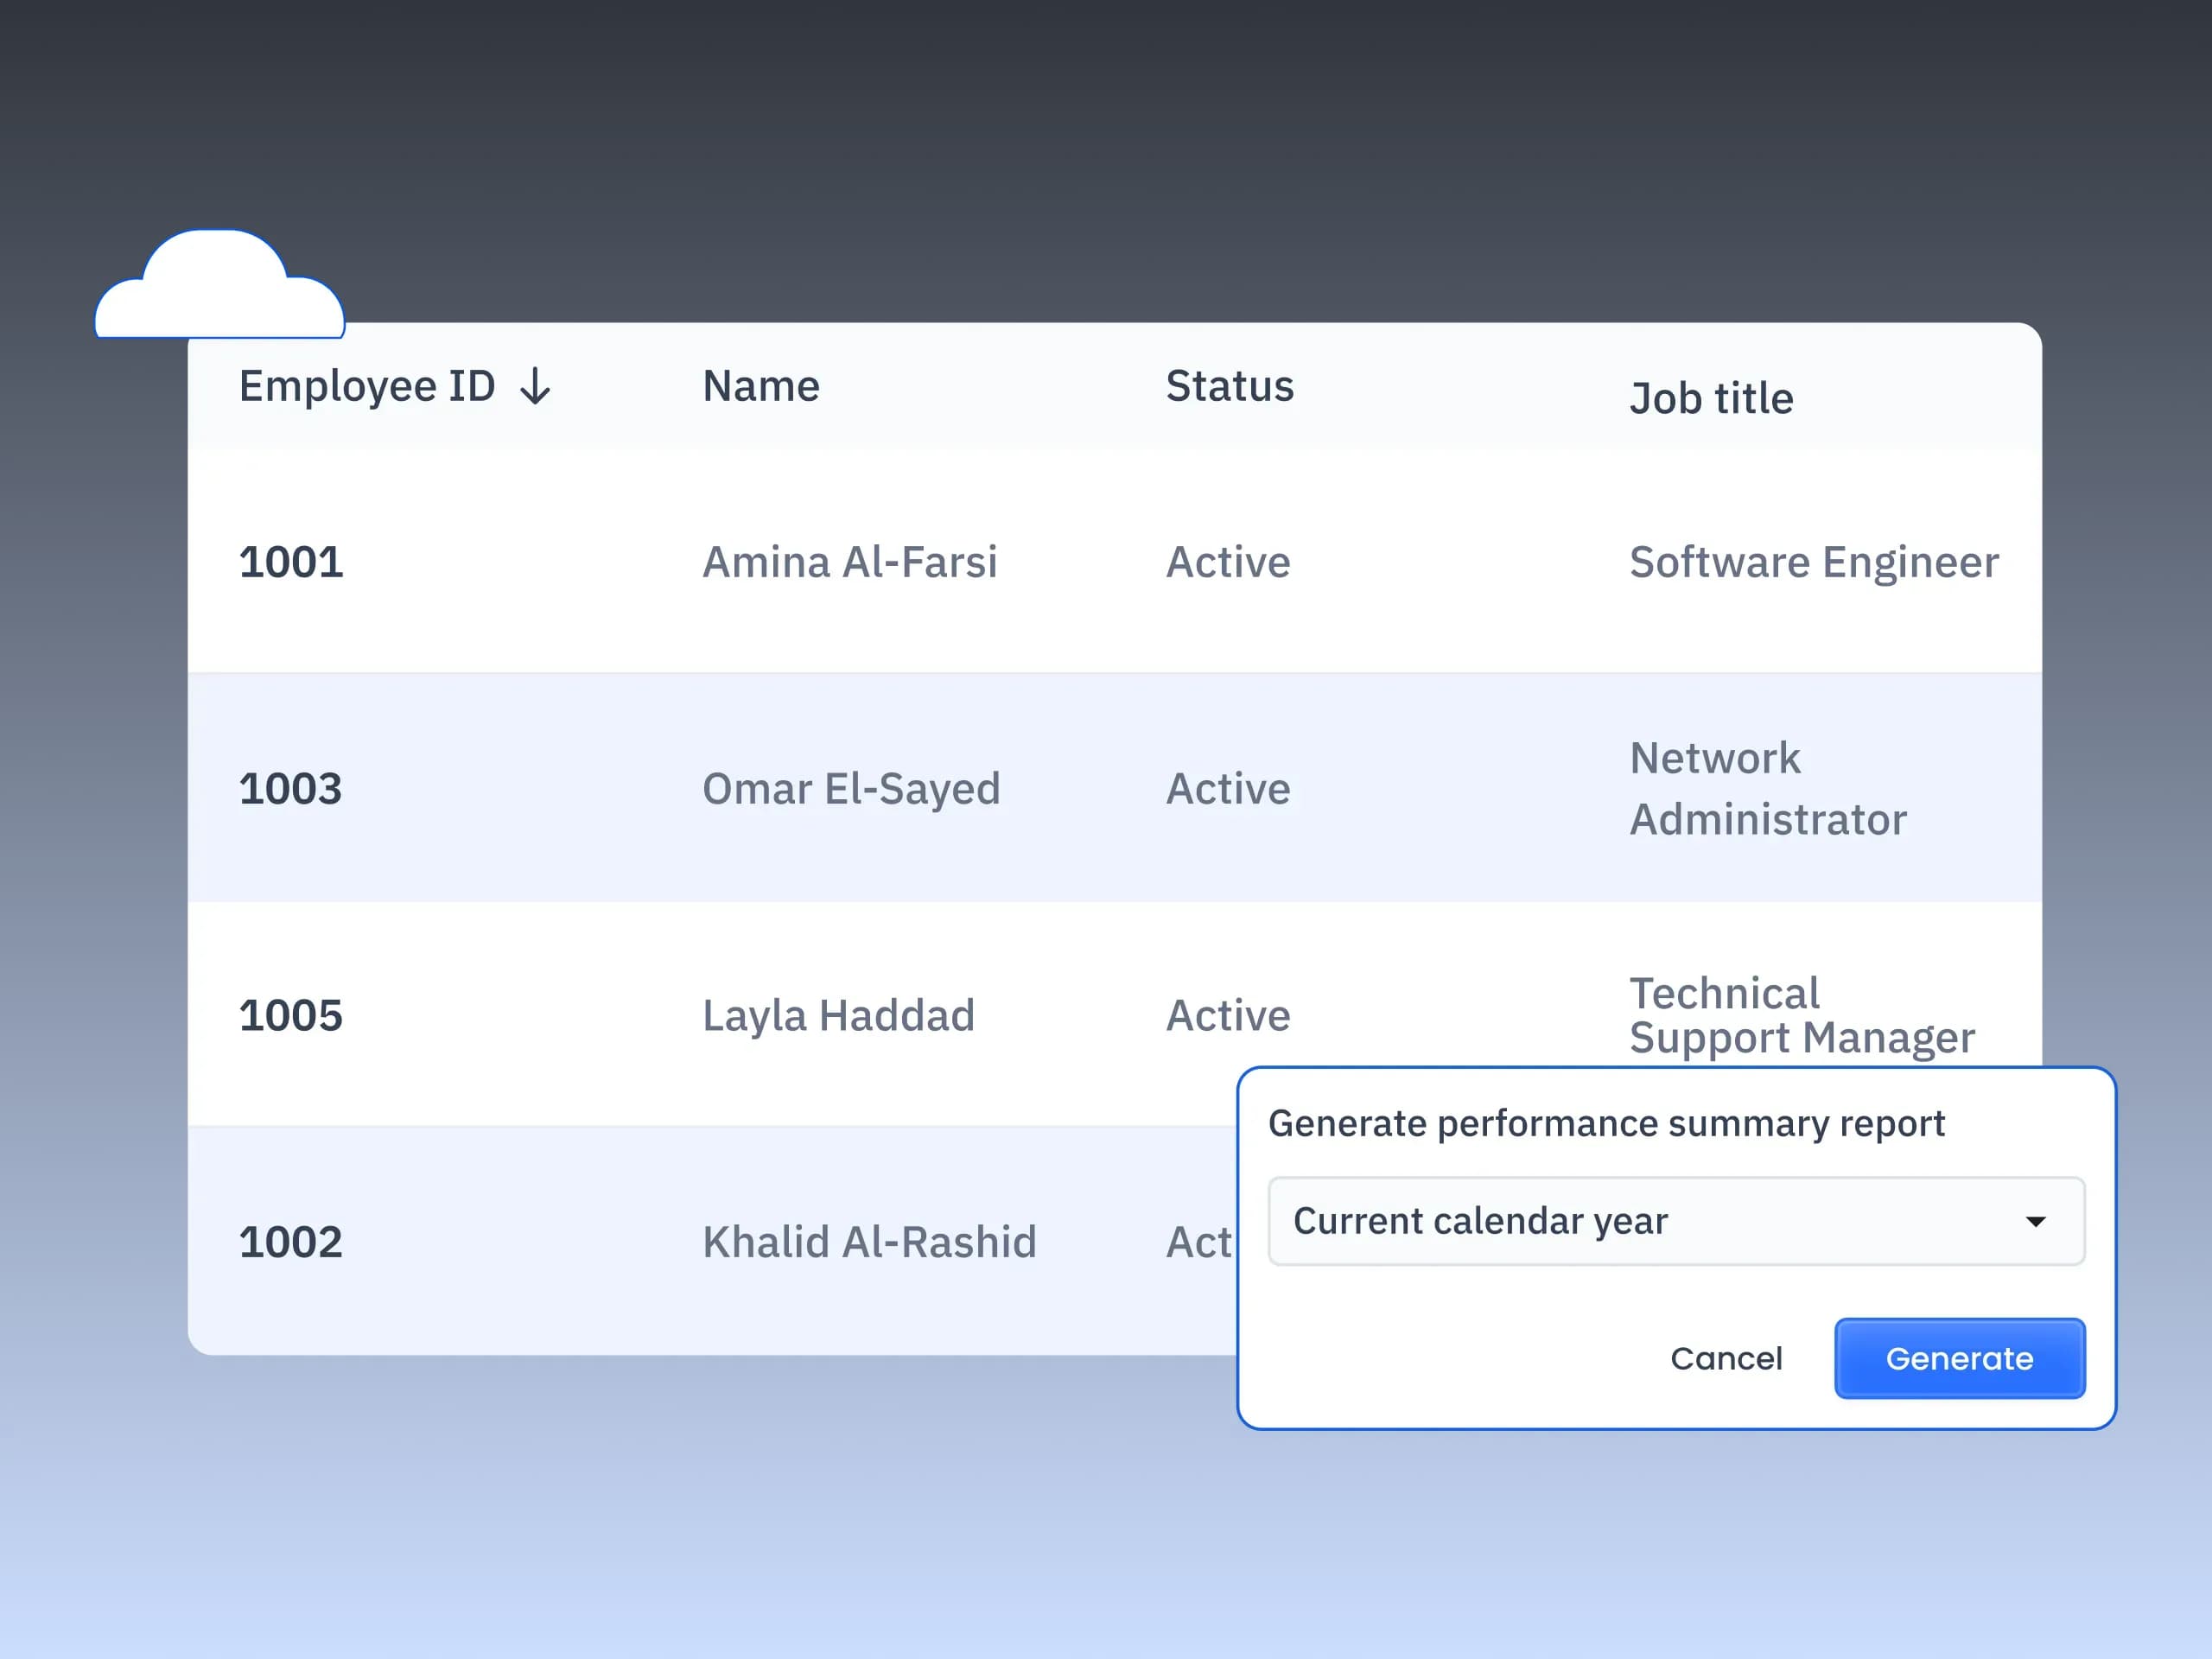Click the Technical Support Manager job title
Viewport: 2212px width, 1659px height.
[x=1802, y=1016]
